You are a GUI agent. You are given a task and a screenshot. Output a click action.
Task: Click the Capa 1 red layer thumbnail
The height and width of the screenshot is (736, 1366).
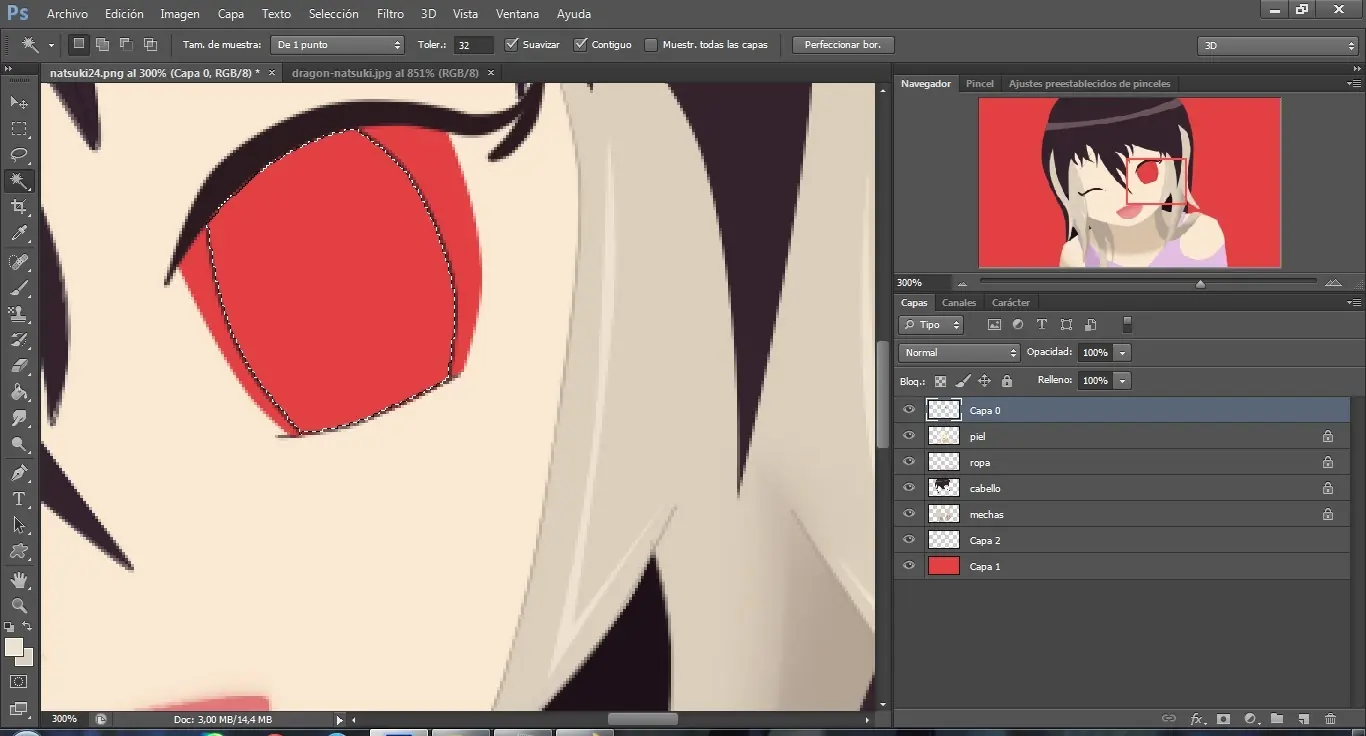pos(944,566)
